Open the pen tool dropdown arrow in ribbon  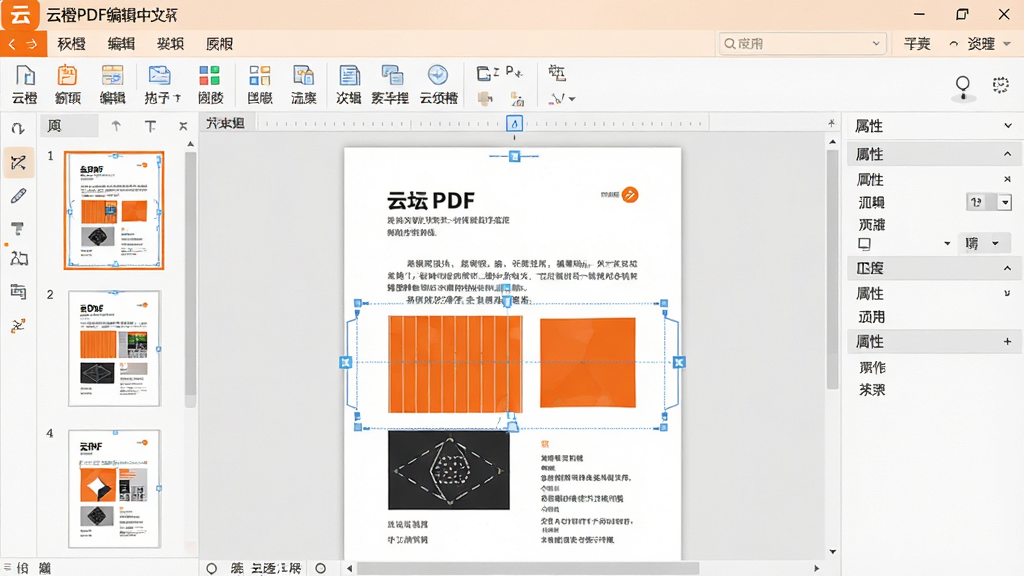pyautogui.click(x=572, y=99)
